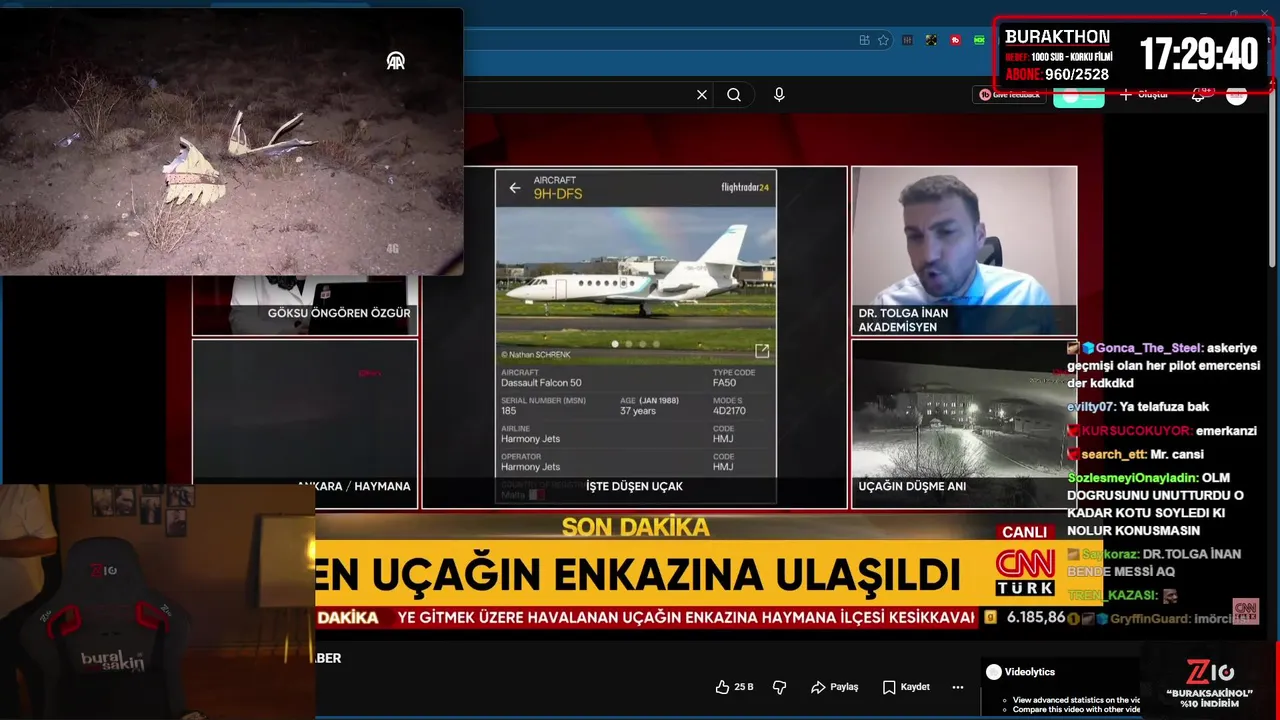The image size is (1280, 720).
Task: Click the UÇAĞIN DÜŞME ANI footage panel
Action: [x=964, y=424]
